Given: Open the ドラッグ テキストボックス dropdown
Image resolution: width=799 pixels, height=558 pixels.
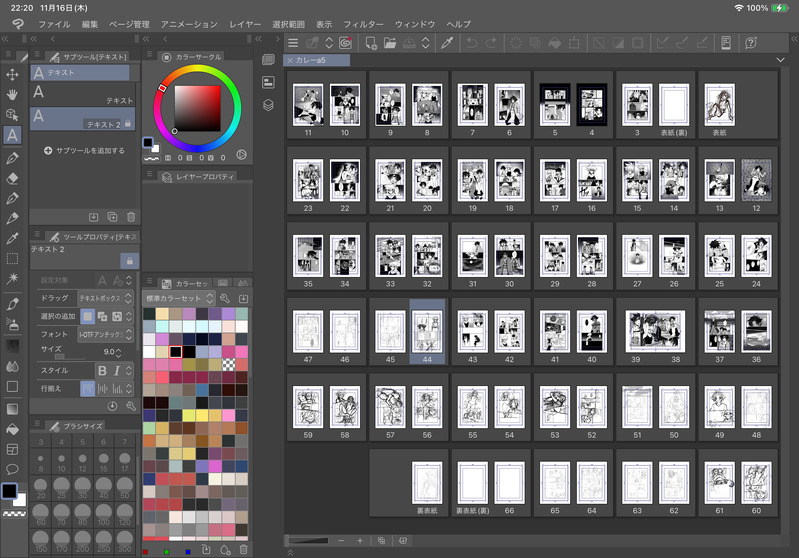Looking at the screenshot, I should (105, 298).
